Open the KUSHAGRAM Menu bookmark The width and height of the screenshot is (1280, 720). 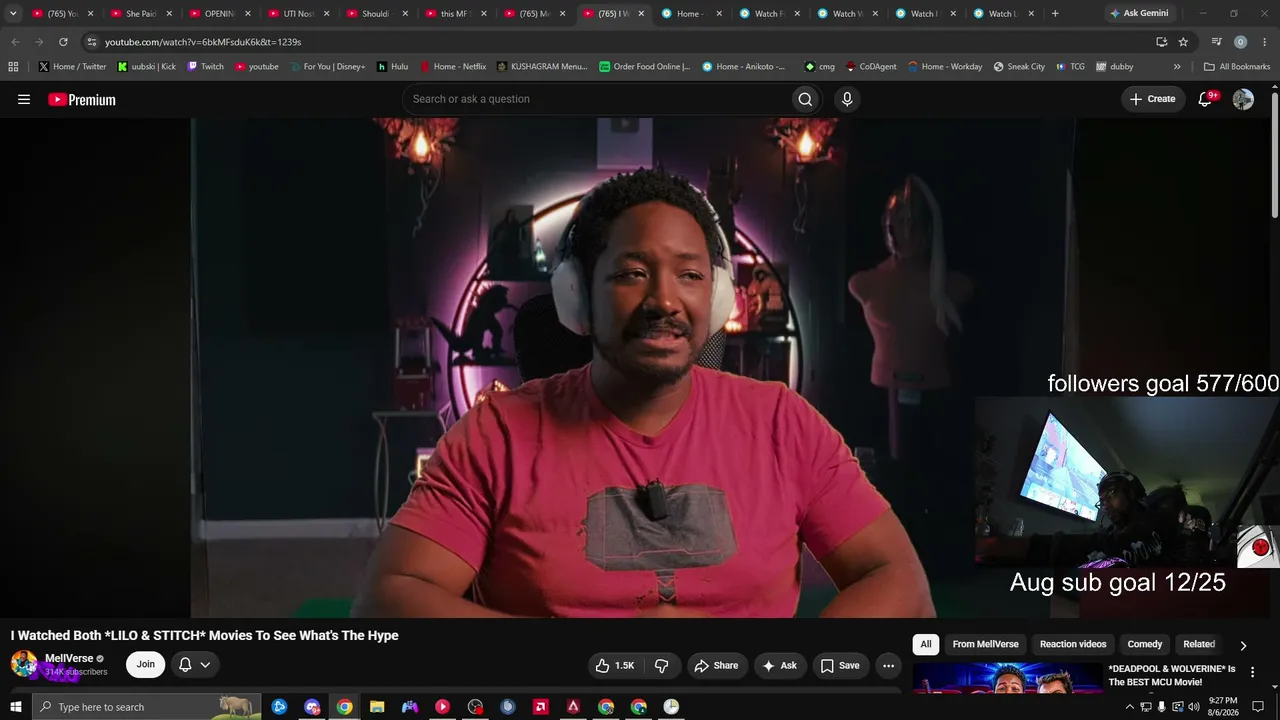(541, 66)
